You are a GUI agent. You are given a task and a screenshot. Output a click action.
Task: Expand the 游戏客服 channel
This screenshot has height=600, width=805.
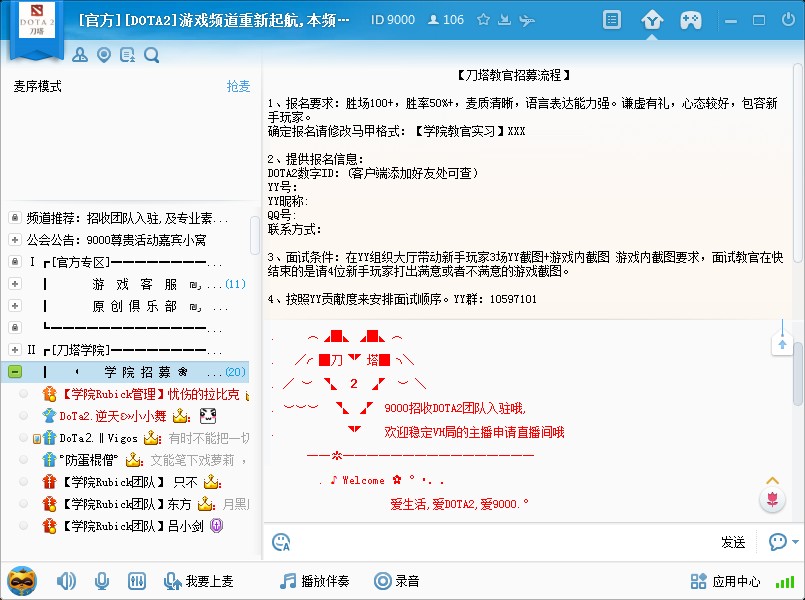pos(15,283)
